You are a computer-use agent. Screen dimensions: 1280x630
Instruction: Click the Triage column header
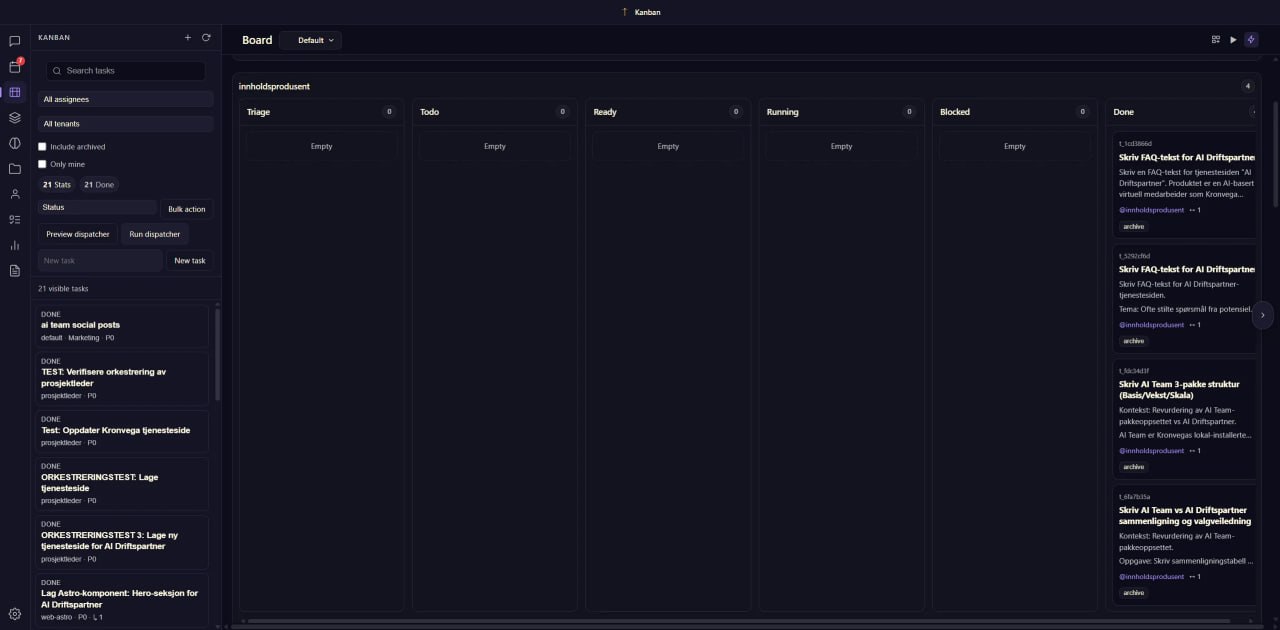point(321,112)
